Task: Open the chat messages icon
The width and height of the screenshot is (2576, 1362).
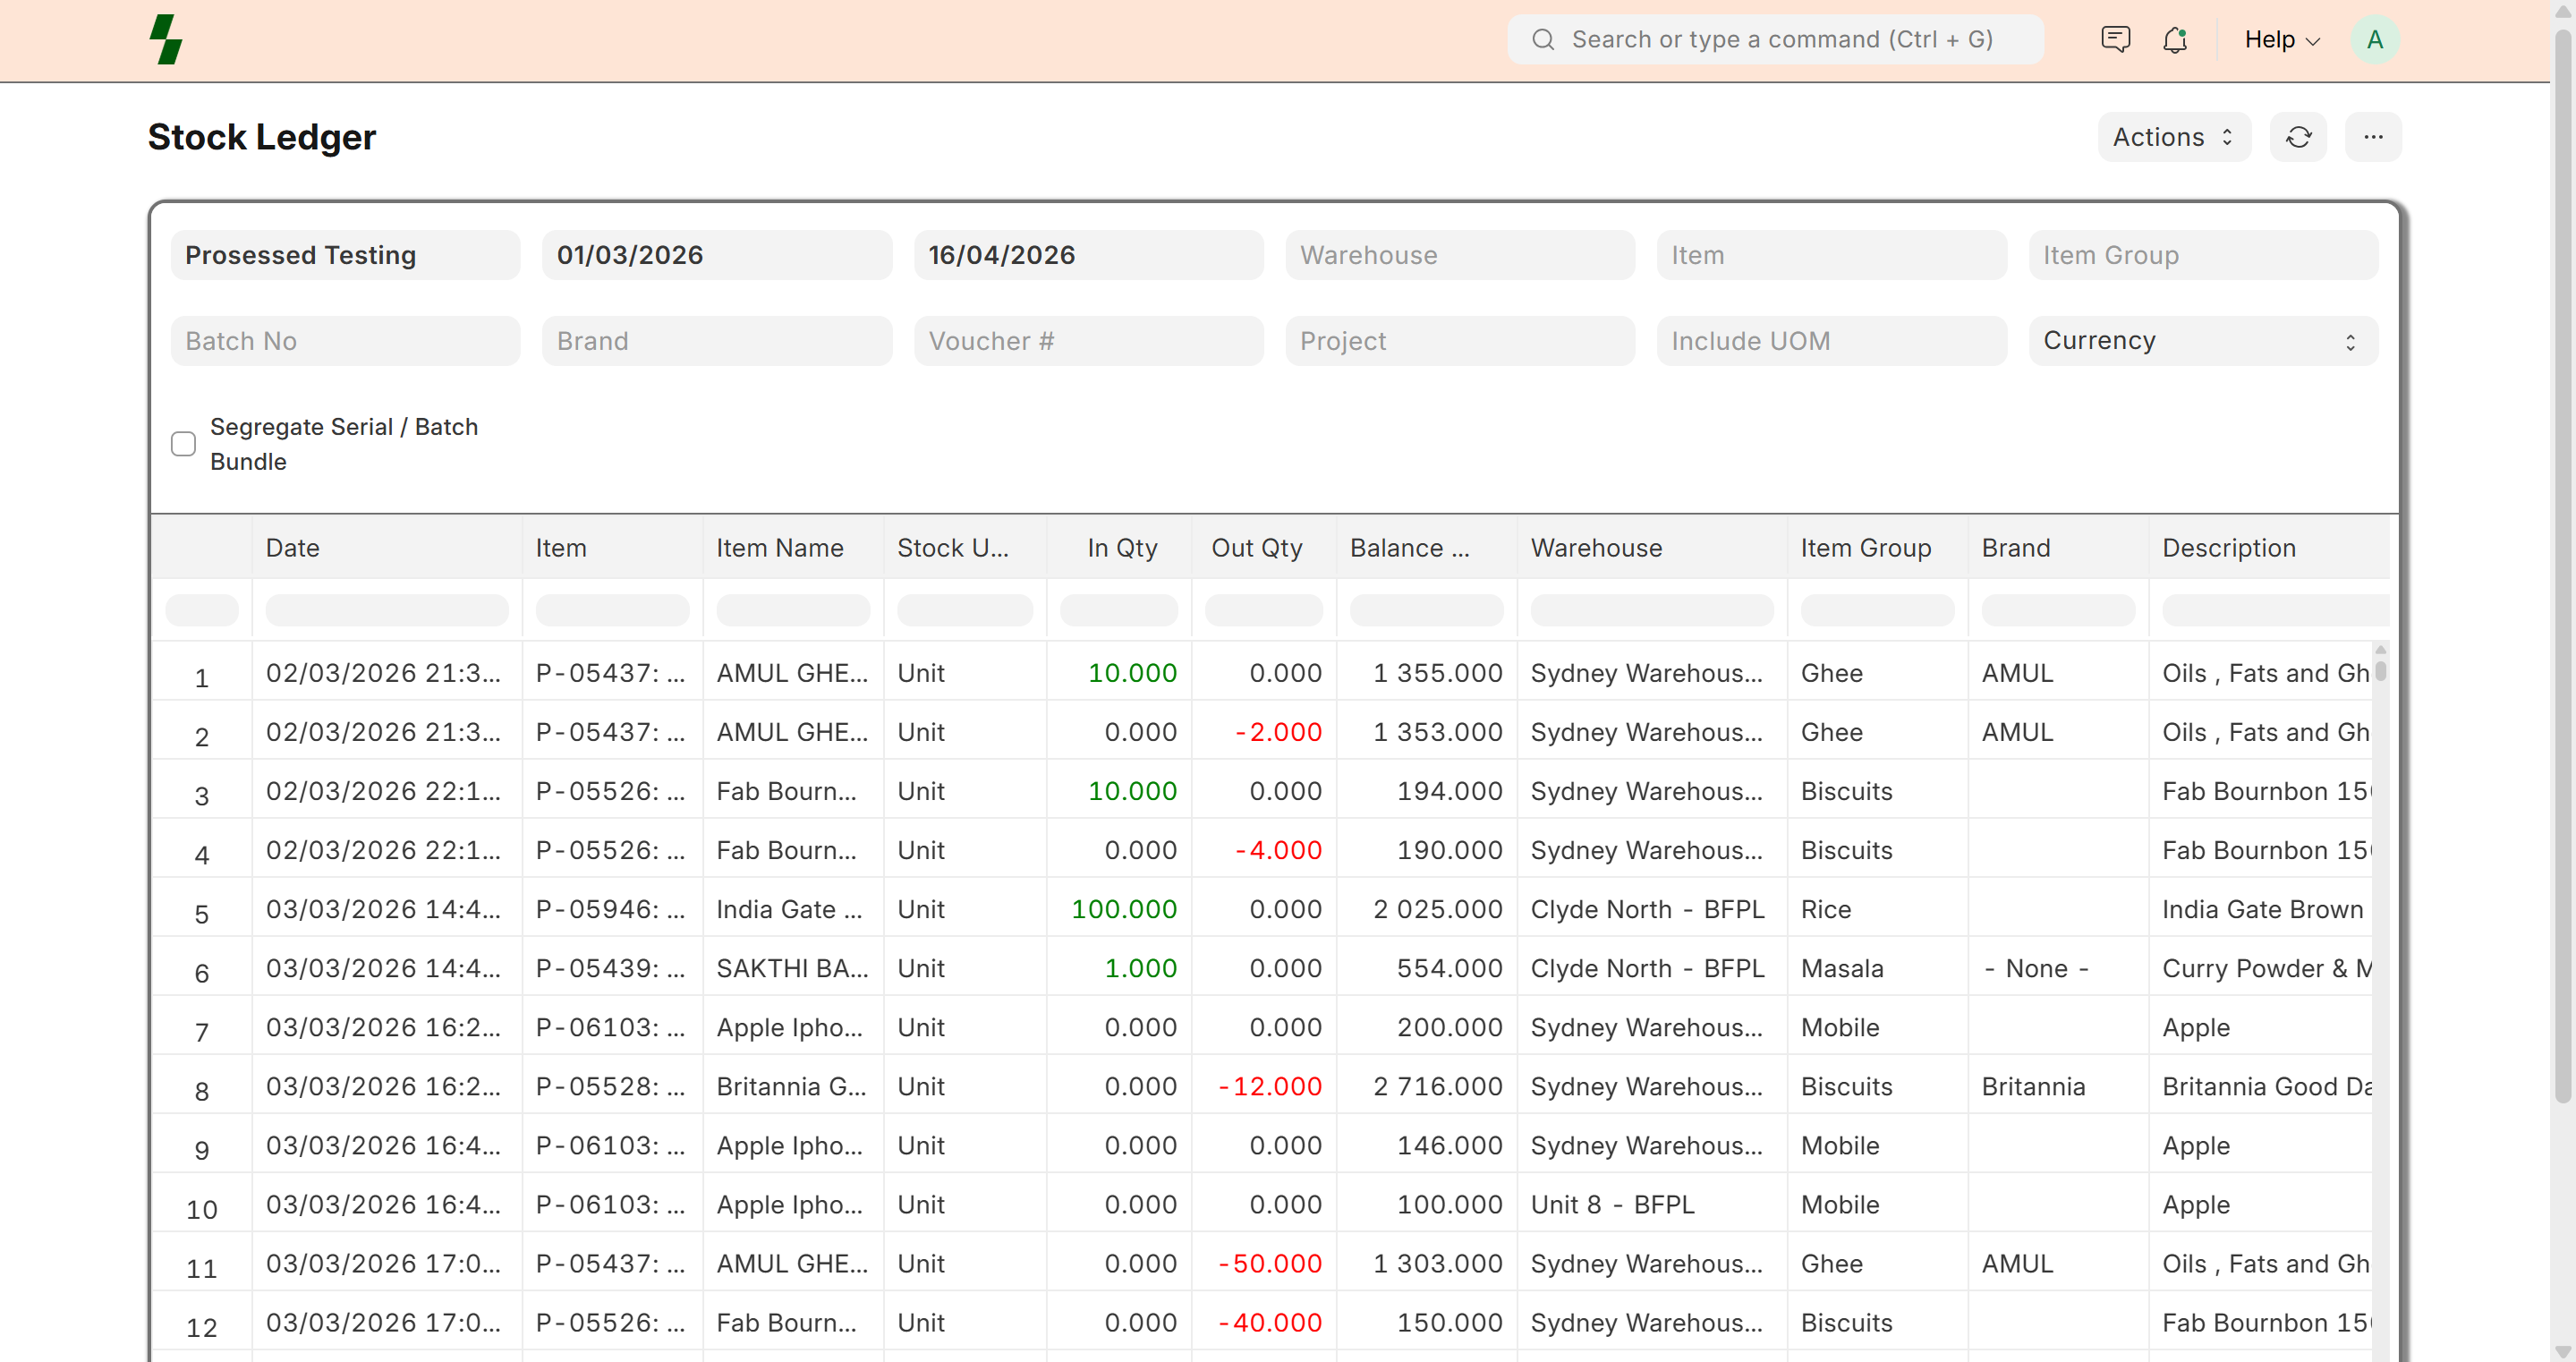Action: pos(2115,40)
